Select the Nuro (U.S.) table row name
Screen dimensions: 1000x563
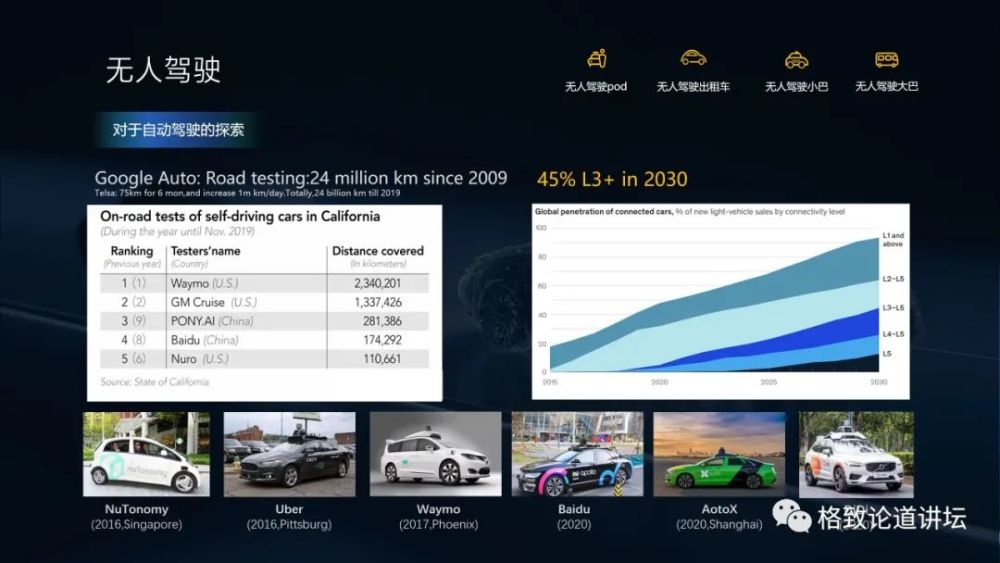[199, 359]
